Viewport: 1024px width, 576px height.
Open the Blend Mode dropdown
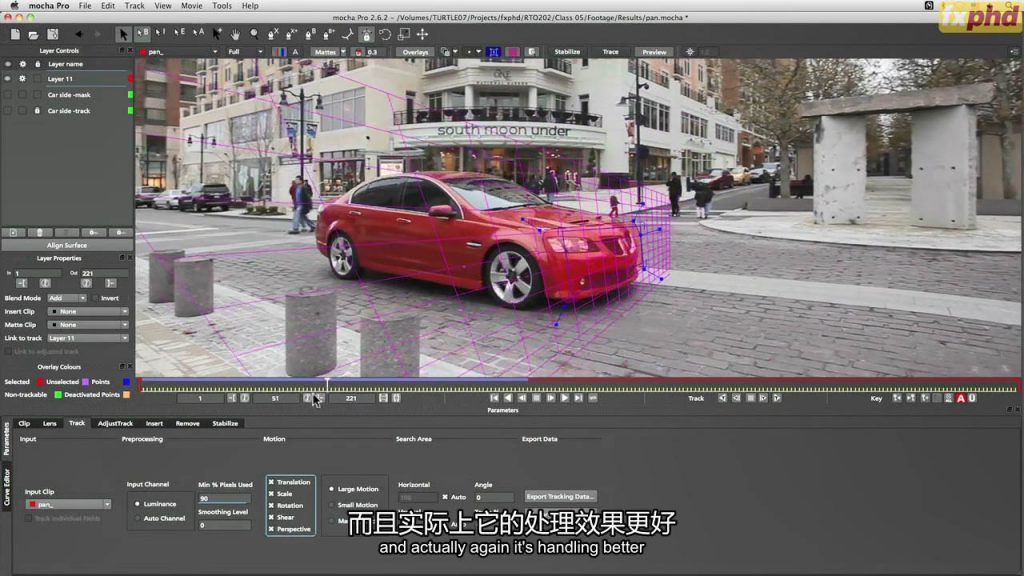[68, 298]
